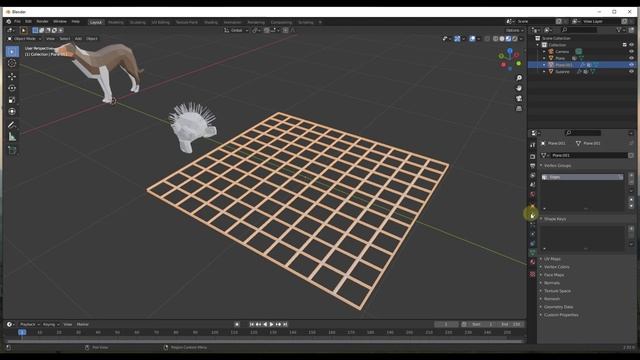Image resolution: width=640 pixels, height=360 pixels.
Task: Play the animation forward
Action: pos(271,324)
